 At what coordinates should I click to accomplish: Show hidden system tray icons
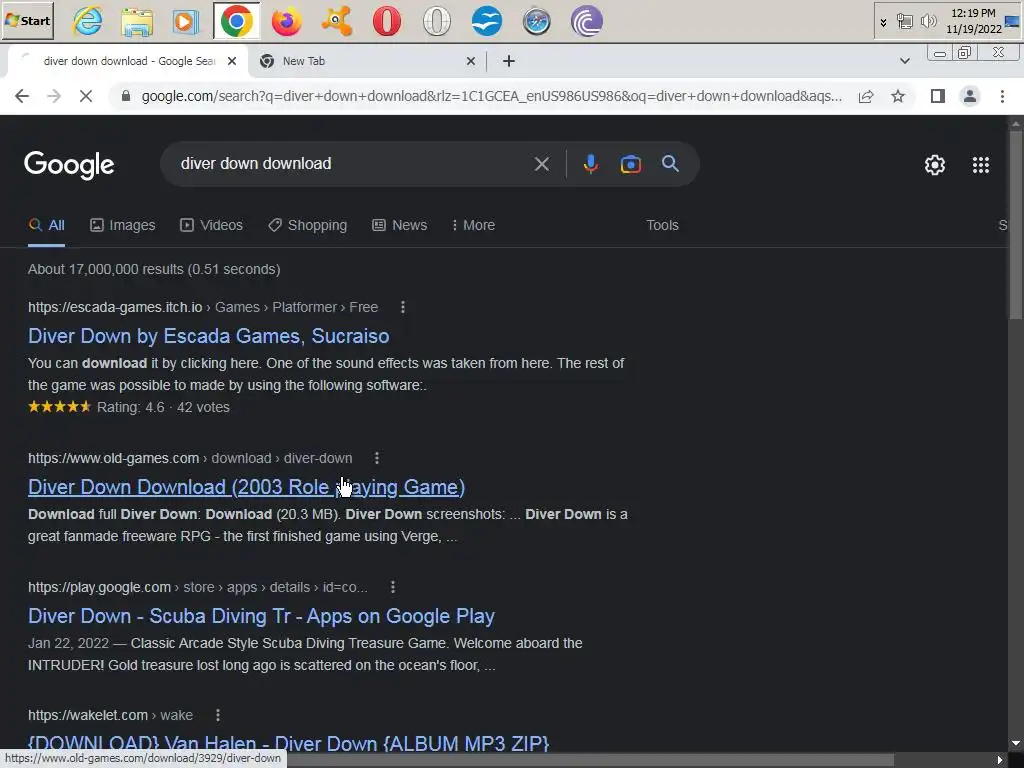[883, 22]
